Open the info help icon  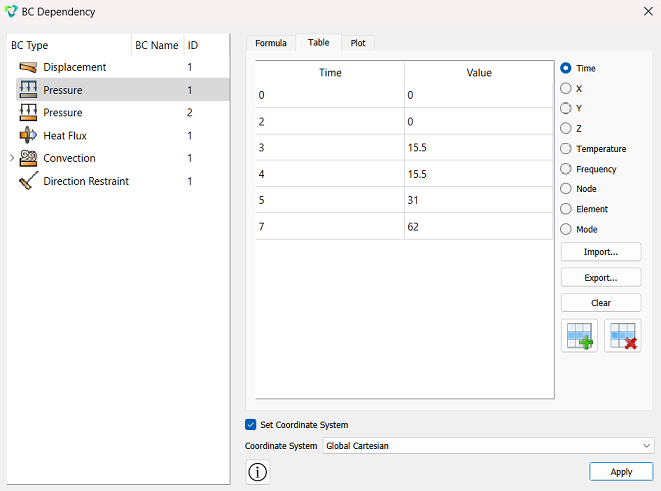[x=258, y=472]
